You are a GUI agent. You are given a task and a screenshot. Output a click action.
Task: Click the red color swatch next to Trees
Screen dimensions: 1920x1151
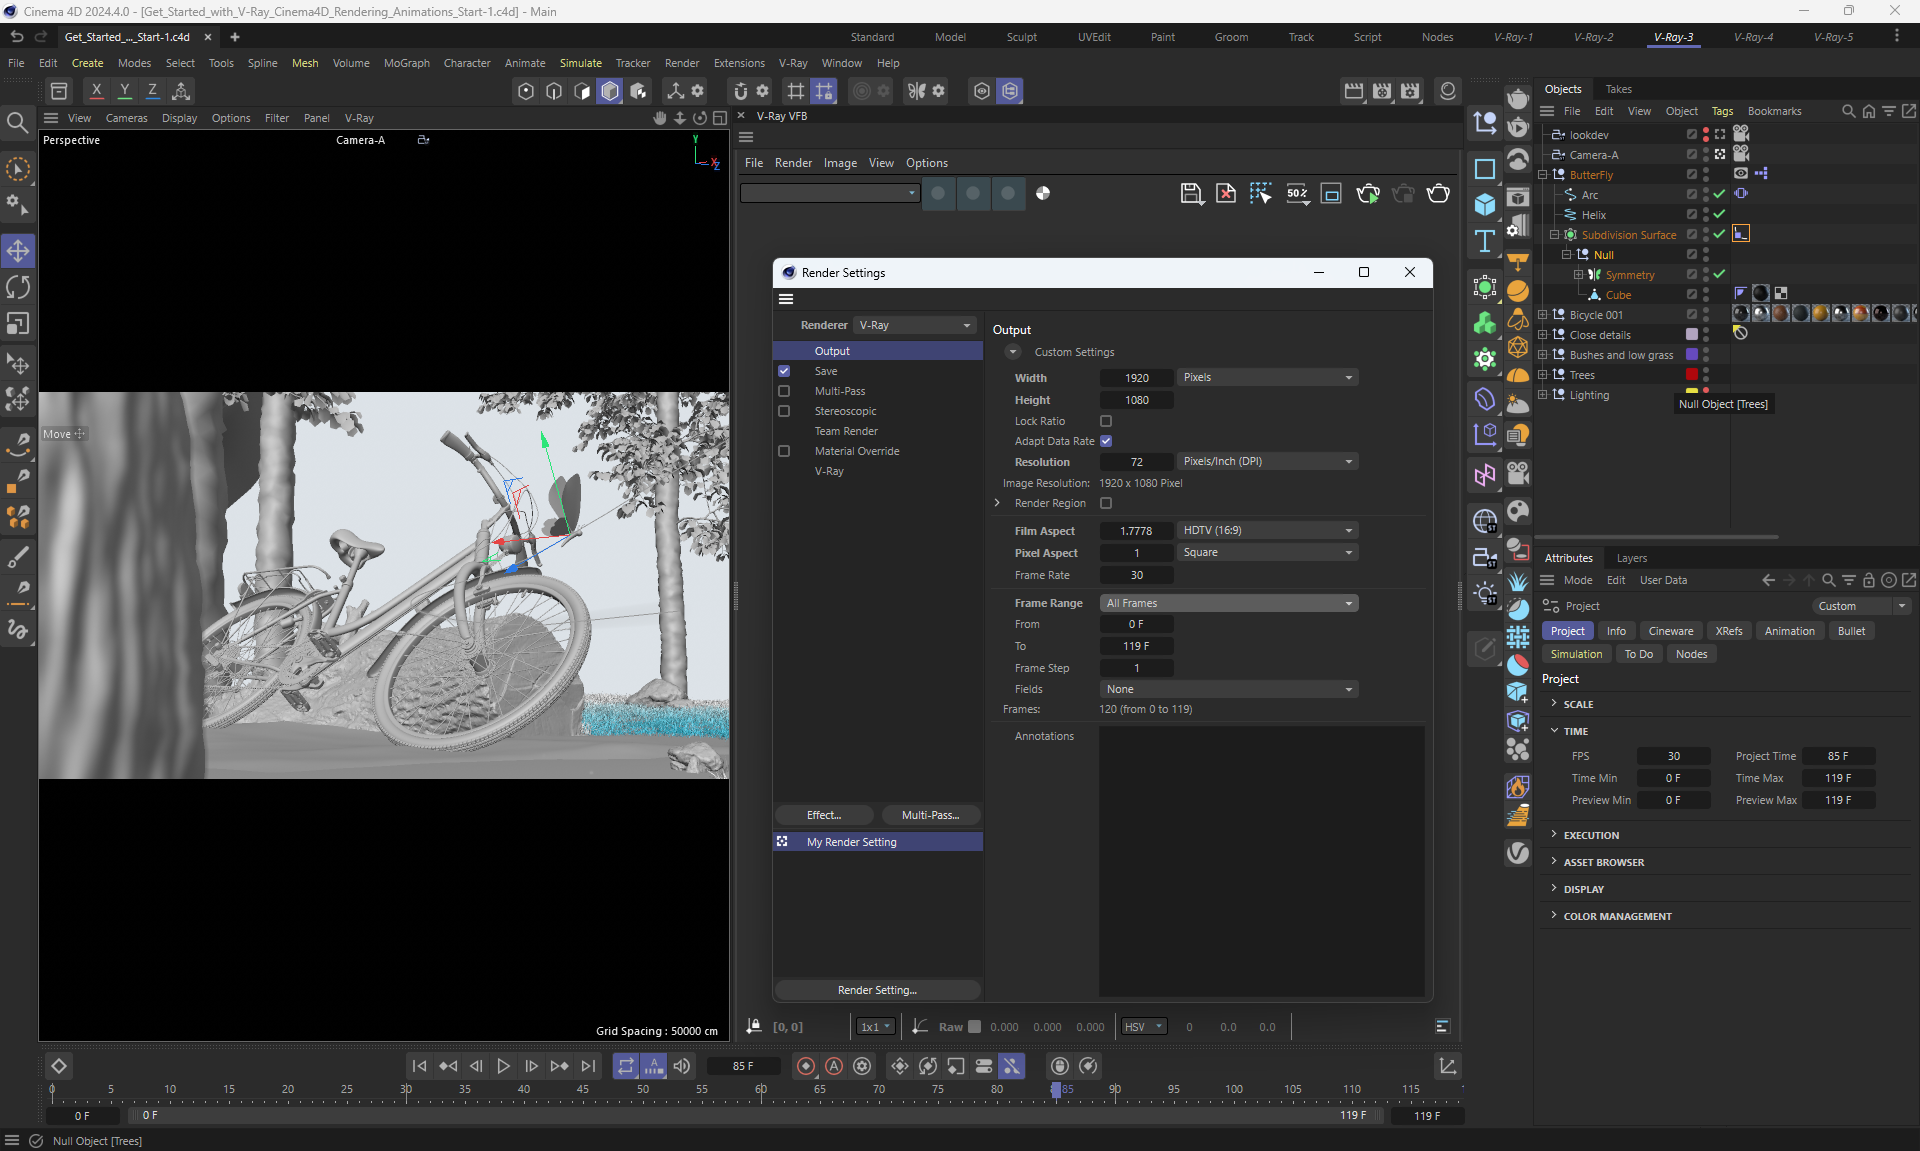click(x=1692, y=375)
